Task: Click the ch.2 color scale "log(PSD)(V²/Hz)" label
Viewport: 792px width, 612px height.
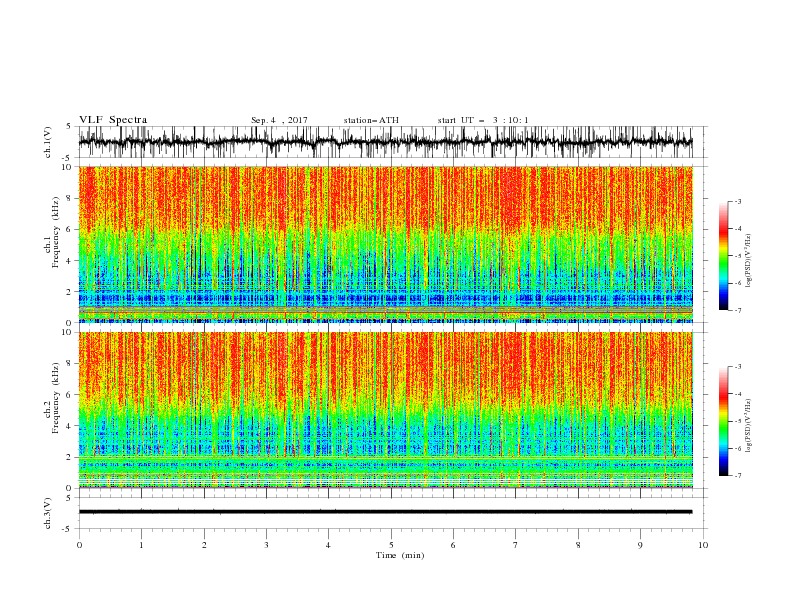Action: pyautogui.click(x=749, y=426)
